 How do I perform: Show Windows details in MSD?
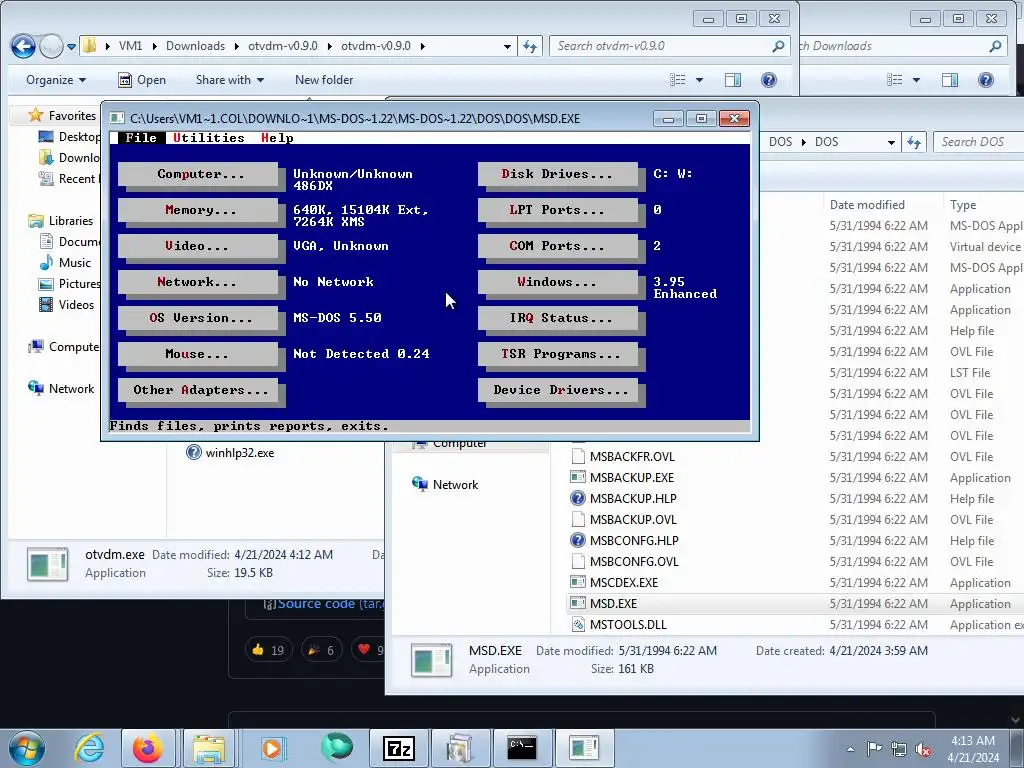click(560, 282)
